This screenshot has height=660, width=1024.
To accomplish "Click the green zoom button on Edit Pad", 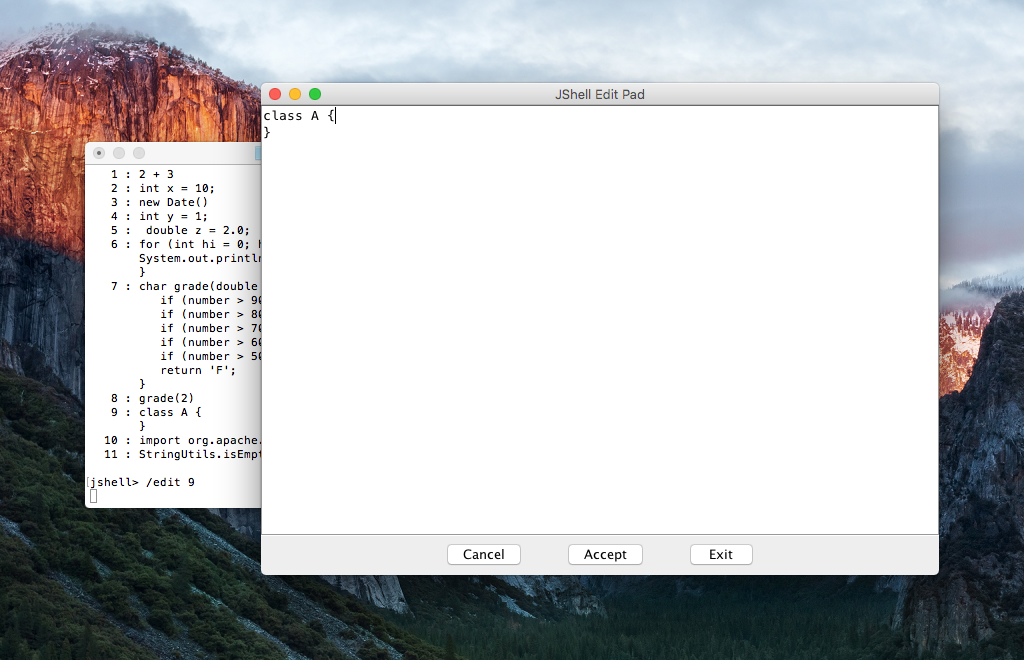I will coord(315,93).
